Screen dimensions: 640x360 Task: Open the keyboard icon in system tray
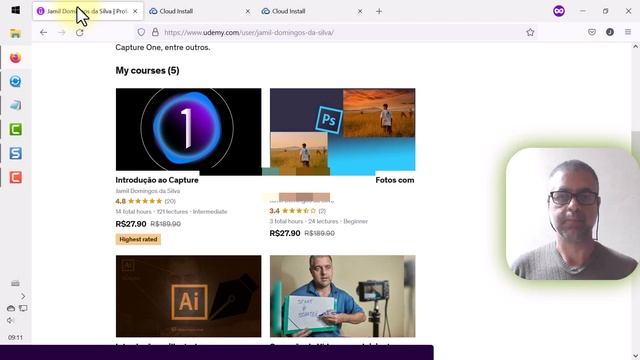16,283
